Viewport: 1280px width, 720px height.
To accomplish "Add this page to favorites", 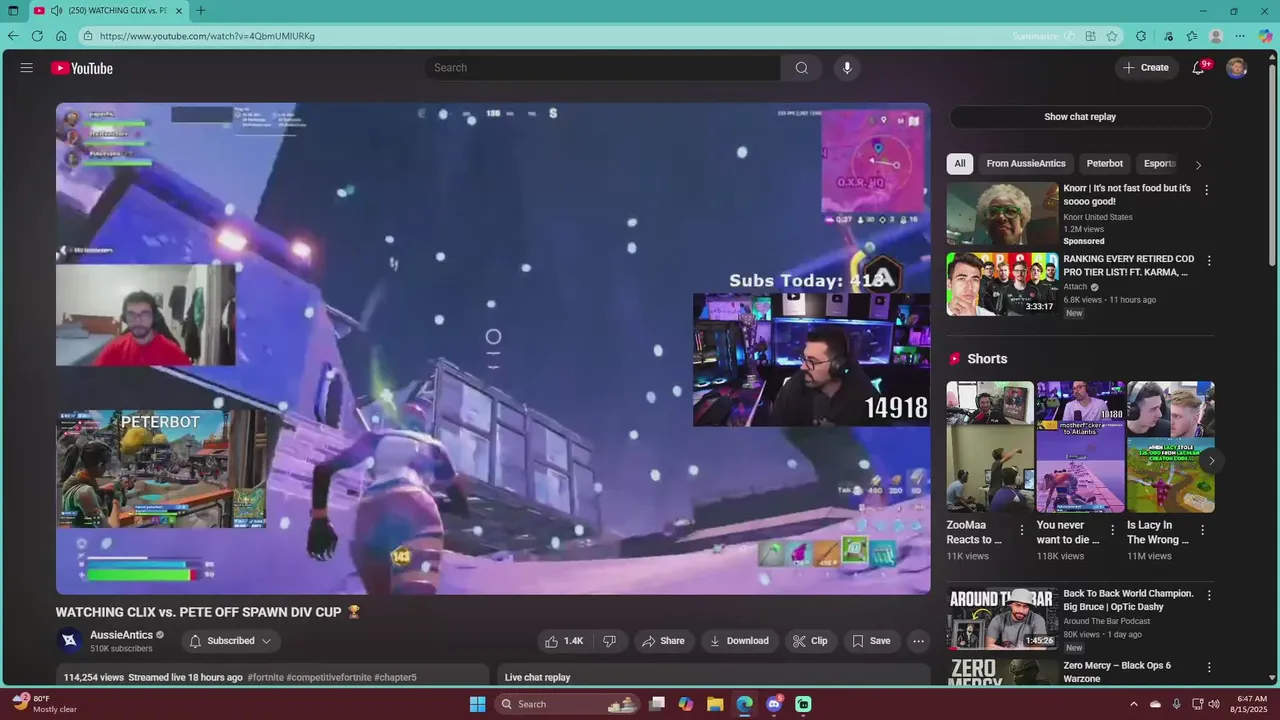I will click(x=1112, y=36).
